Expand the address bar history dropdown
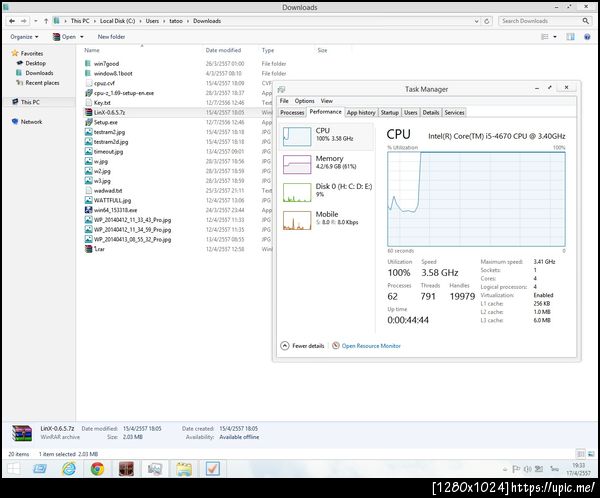The width and height of the screenshot is (600, 498). click(476, 21)
